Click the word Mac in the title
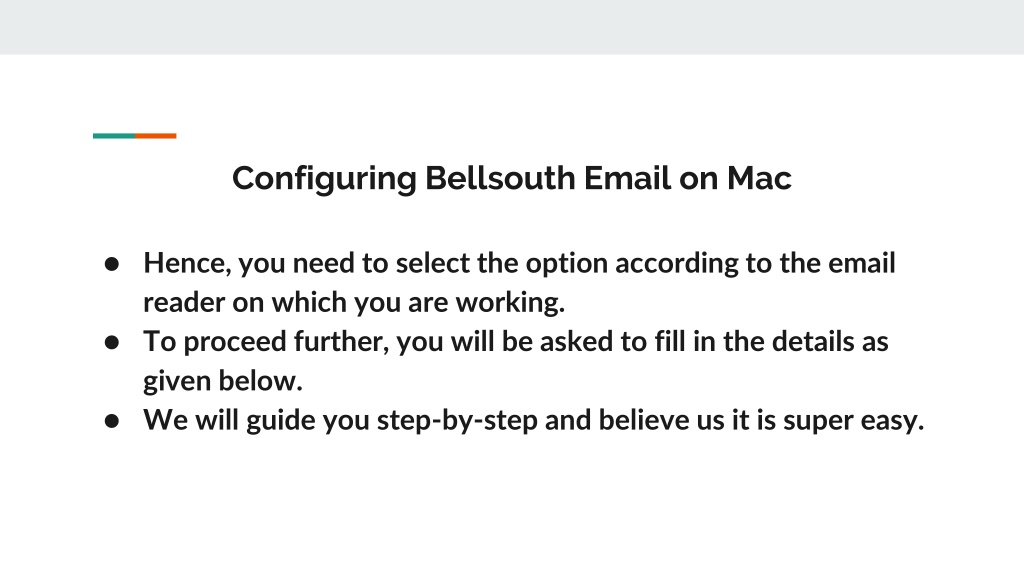Viewport: 1024px width, 576px height. point(759,178)
